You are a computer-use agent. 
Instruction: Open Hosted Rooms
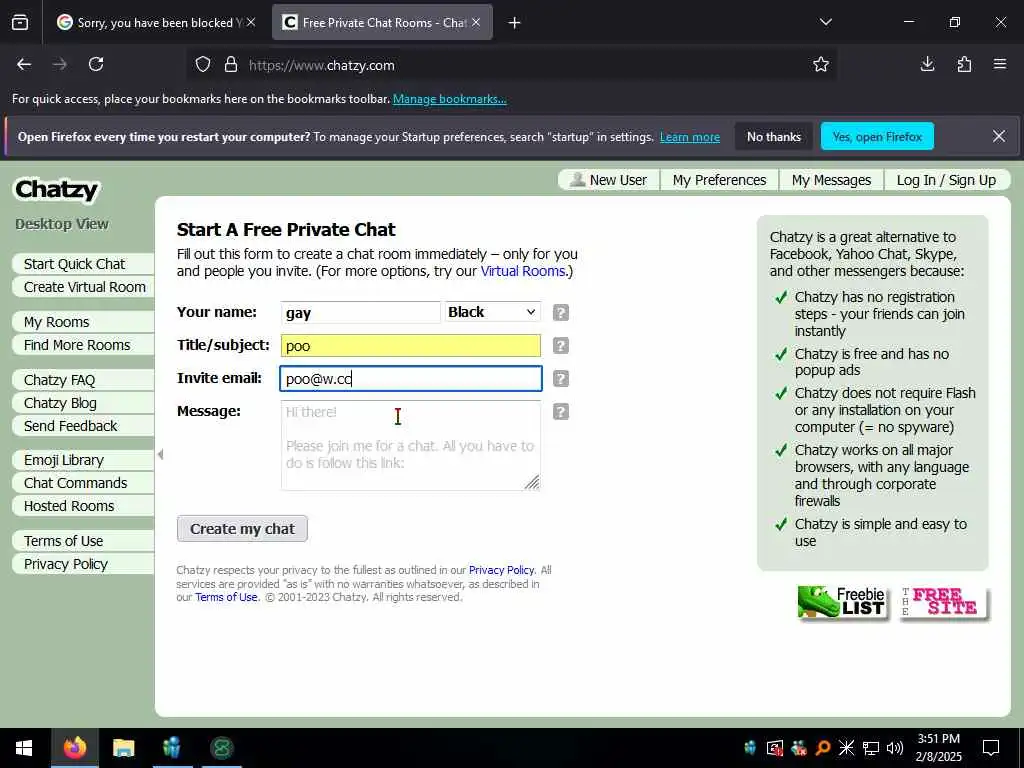pos(83,506)
